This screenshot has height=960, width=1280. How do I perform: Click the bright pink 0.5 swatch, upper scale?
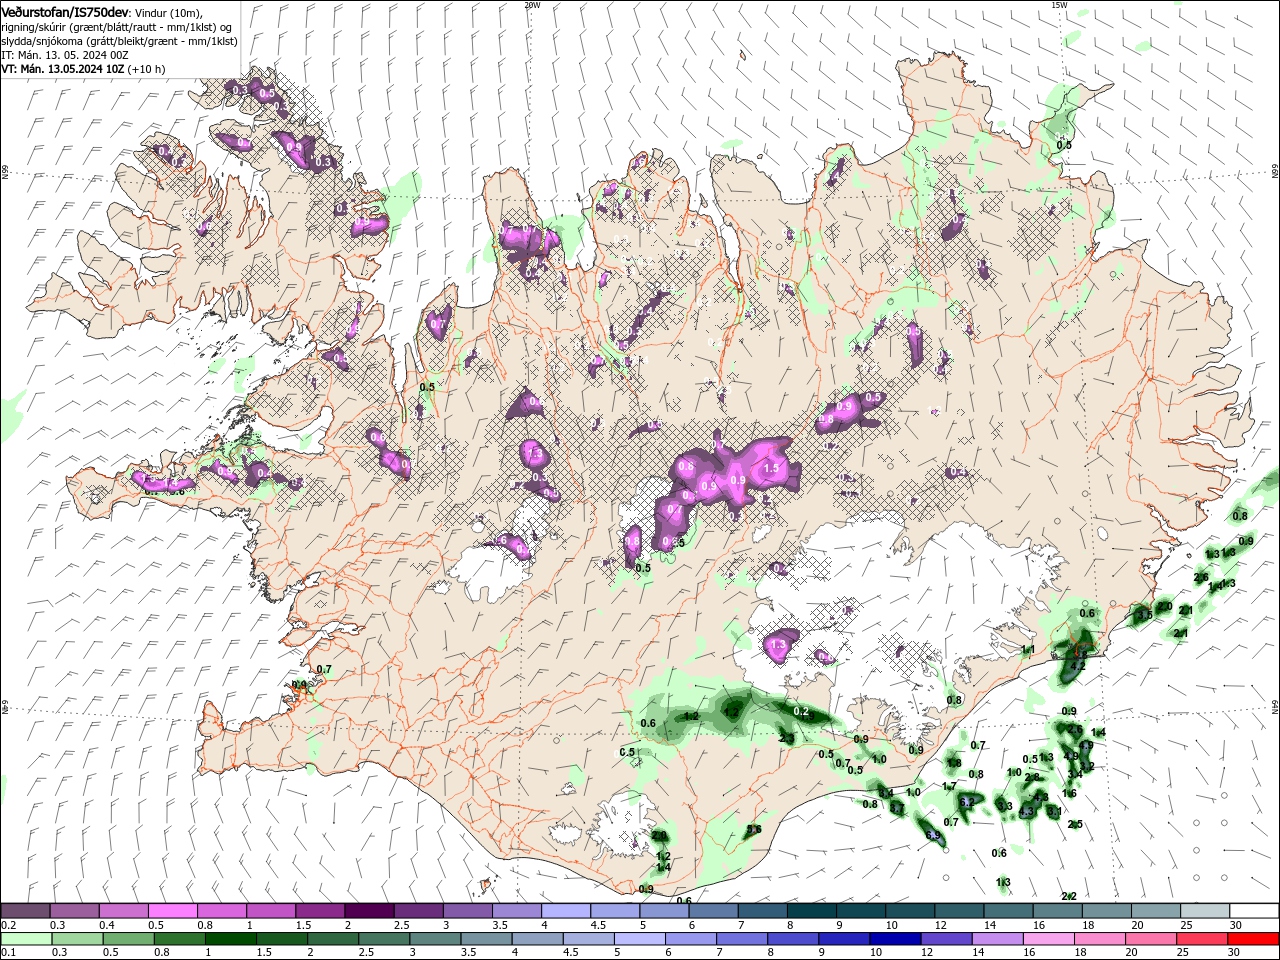[x=172, y=911]
